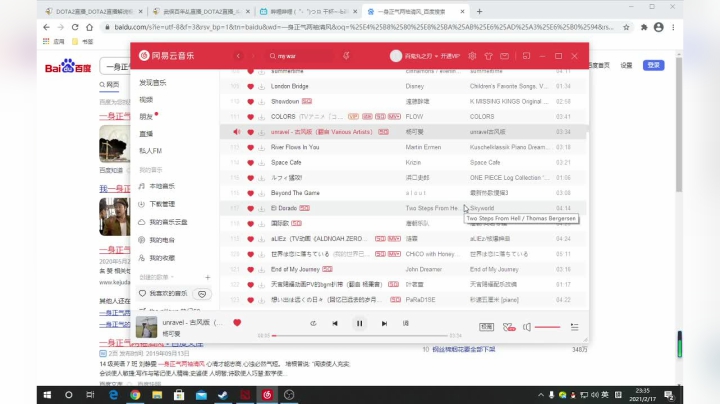
Task: Click the song playback progress bar
Action: (x=360, y=336)
